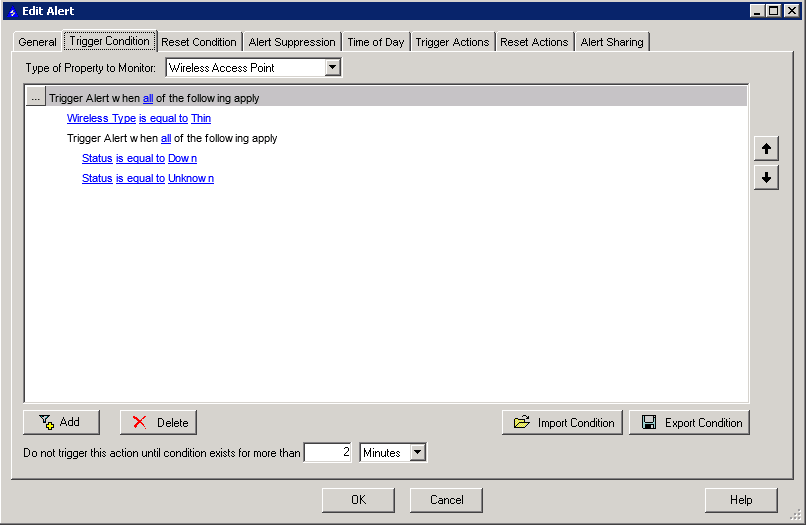Screen dimensions: 806x525
Task: Maximize the Edit Alert window
Action: click(774, 11)
